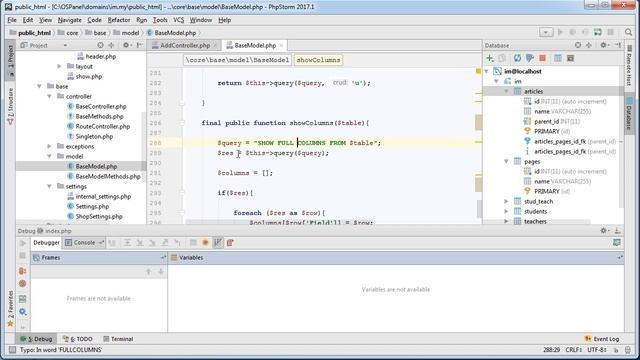
Task: Click CRLF line separator in status bar
Action: point(573,350)
